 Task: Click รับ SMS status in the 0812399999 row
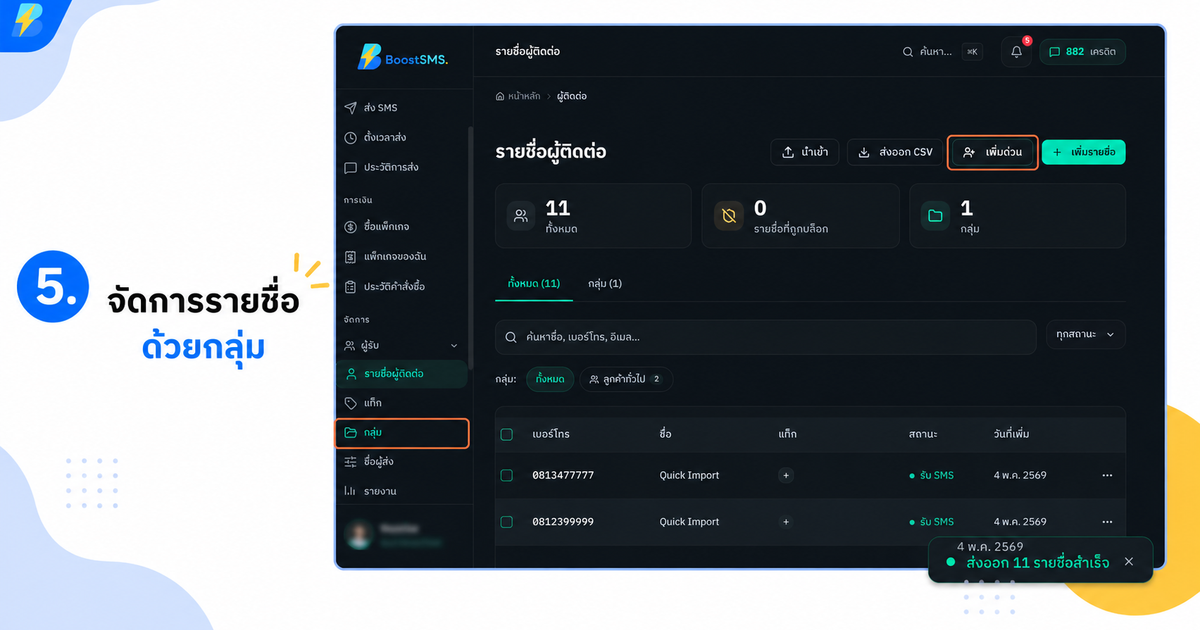click(x=931, y=522)
